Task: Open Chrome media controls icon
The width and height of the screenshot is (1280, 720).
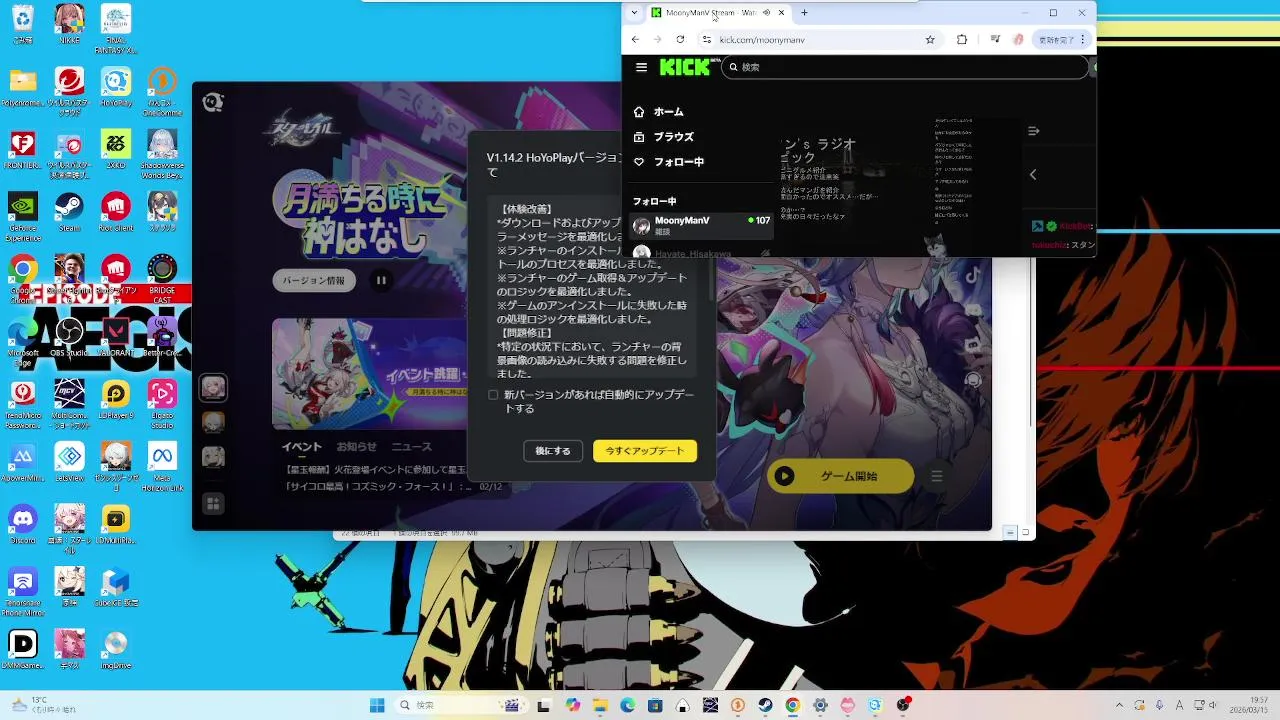Action: click(995, 40)
